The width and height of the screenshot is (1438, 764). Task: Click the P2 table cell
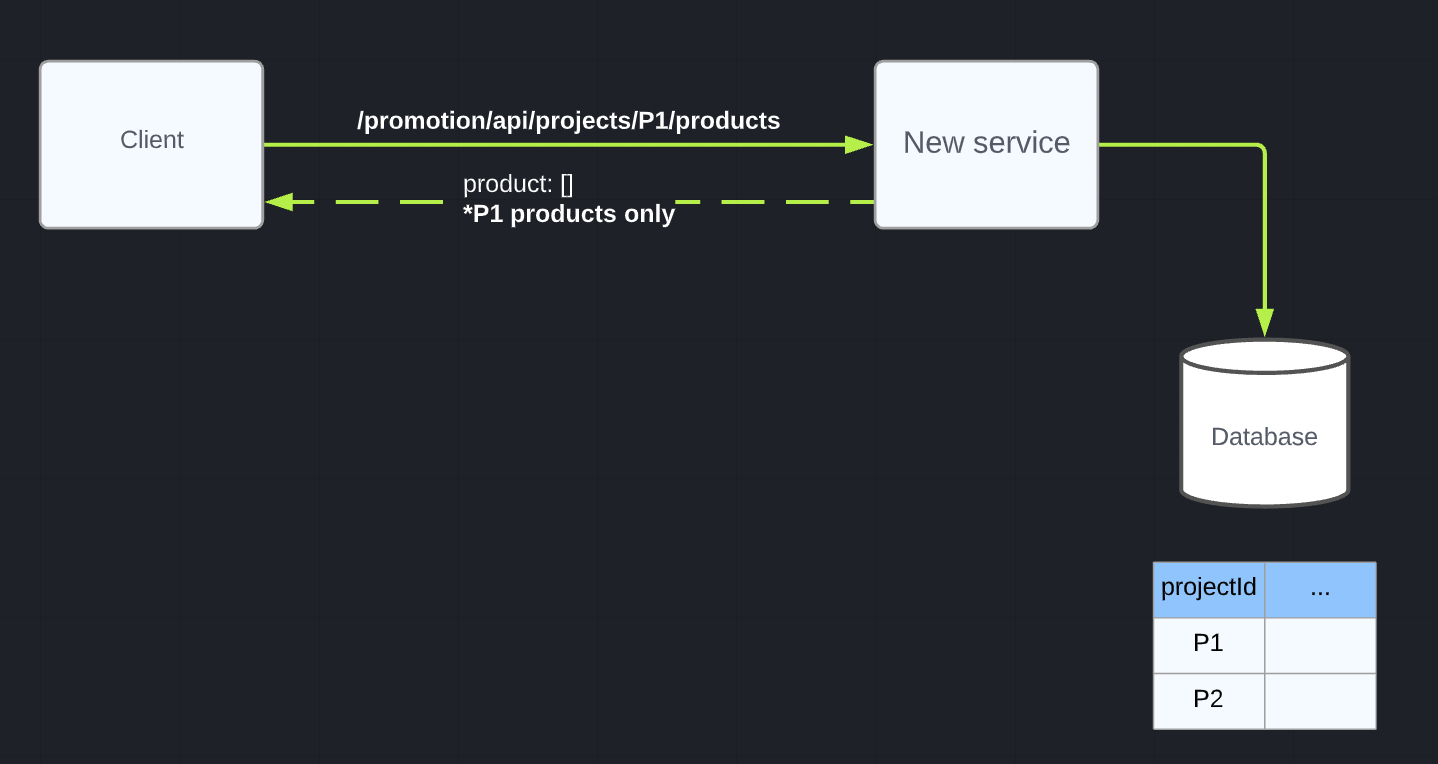[x=1208, y=699]
